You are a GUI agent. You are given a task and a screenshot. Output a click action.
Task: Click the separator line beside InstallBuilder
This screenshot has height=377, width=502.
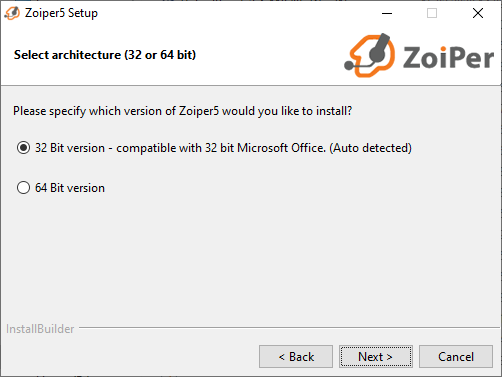click(289, 328)
